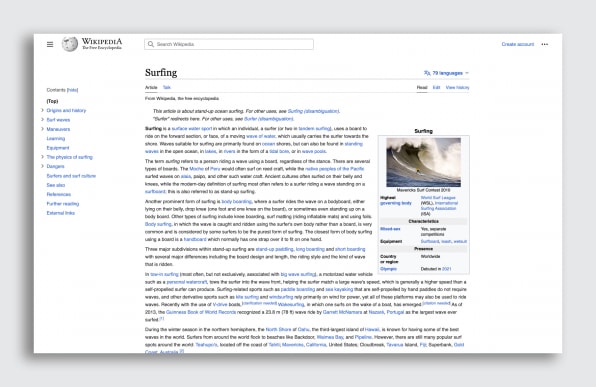Image resolution: width=596 pixels, height=387 pixels.
Task: Expand the Dangers contents entry
Action: pyautogui.click(x=42, y=166)
